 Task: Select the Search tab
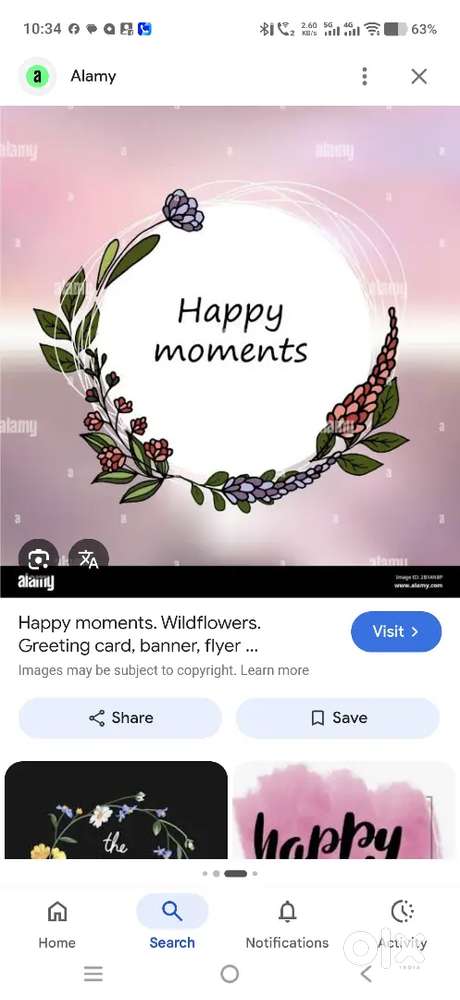pos(172,924)
